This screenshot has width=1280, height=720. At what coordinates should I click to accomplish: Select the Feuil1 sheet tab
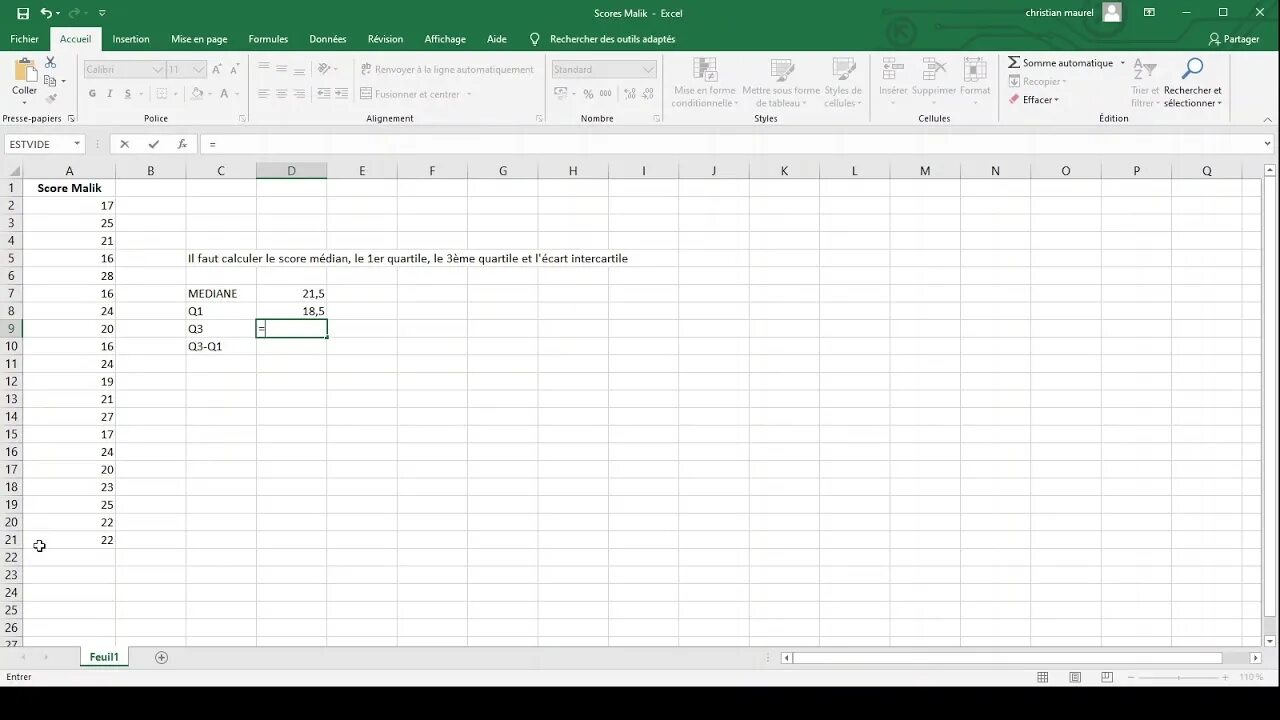tap(104, 657)
